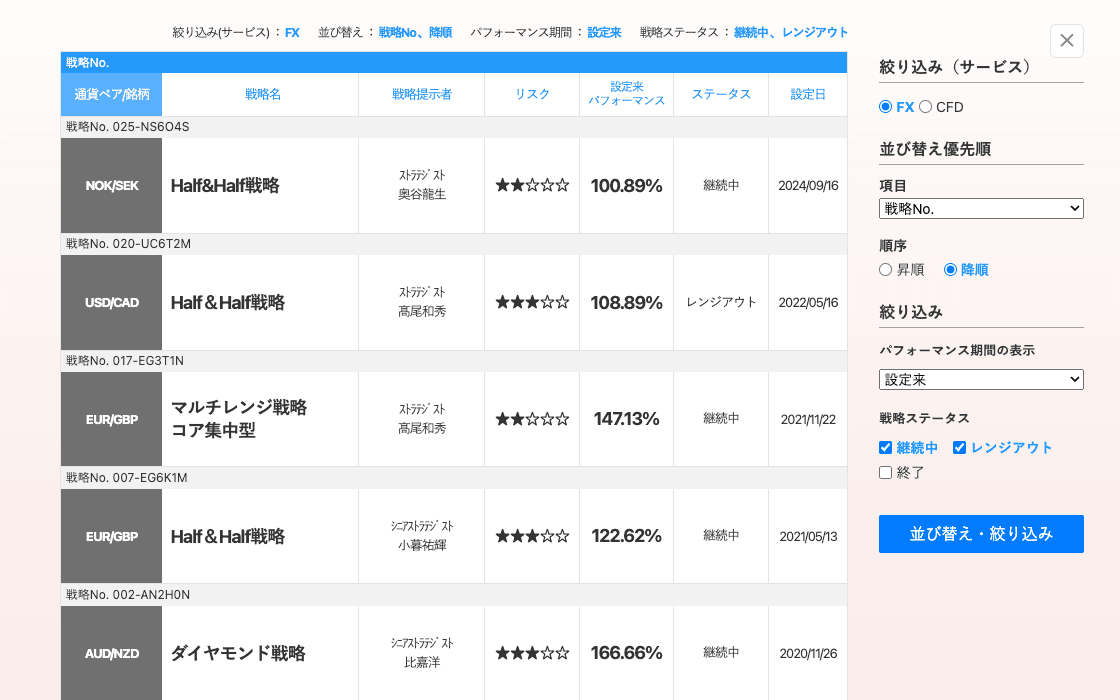Enable the 終了 status checkbox
Image resolution: width=1120 pixels, height=700 pixels.
tap(885, 473)
